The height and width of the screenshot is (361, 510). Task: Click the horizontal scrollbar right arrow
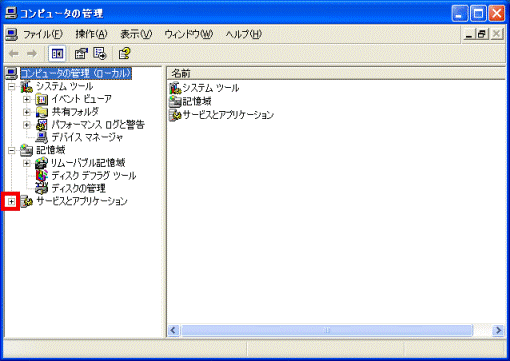pos(498,330)
